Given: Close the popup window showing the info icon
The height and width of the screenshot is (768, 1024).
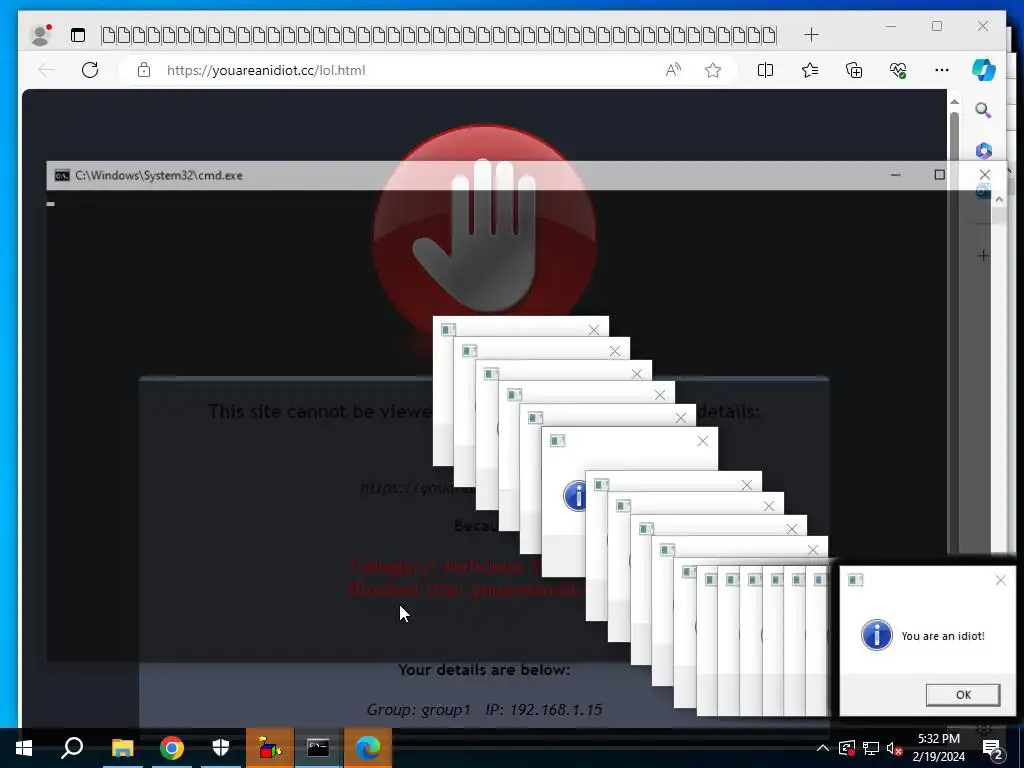Looking at the screenshot, I should [x=703, y=441].
